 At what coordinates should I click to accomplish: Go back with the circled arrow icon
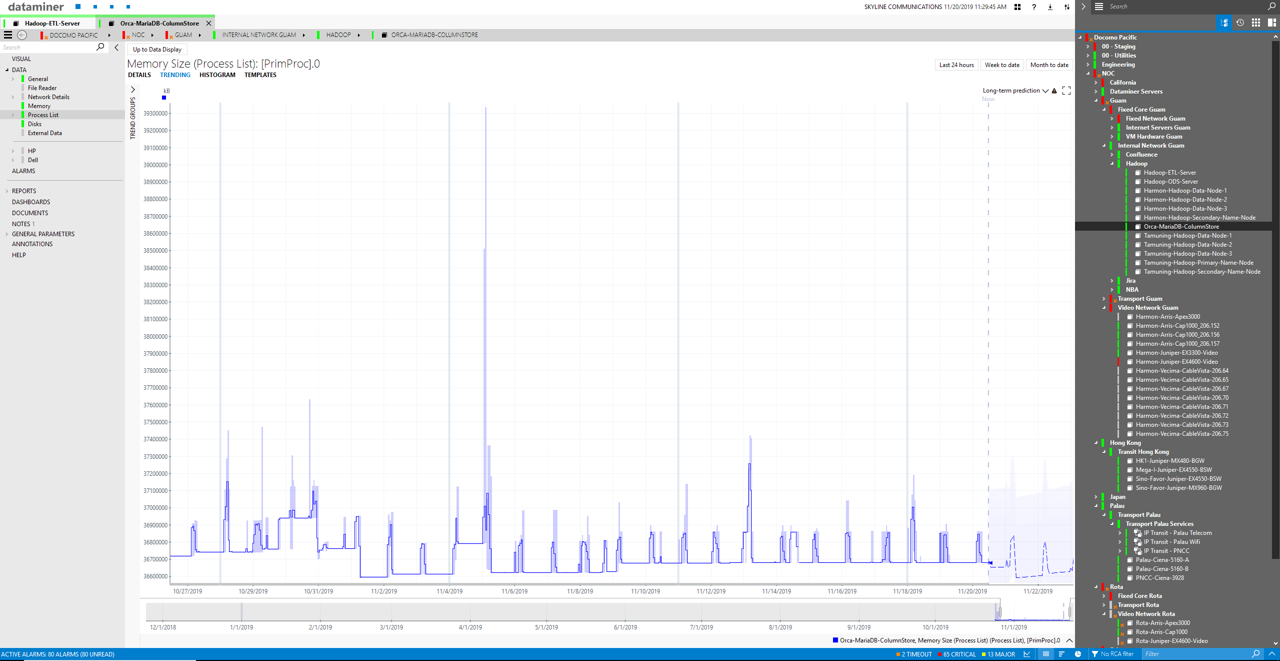tap(22, 35)
